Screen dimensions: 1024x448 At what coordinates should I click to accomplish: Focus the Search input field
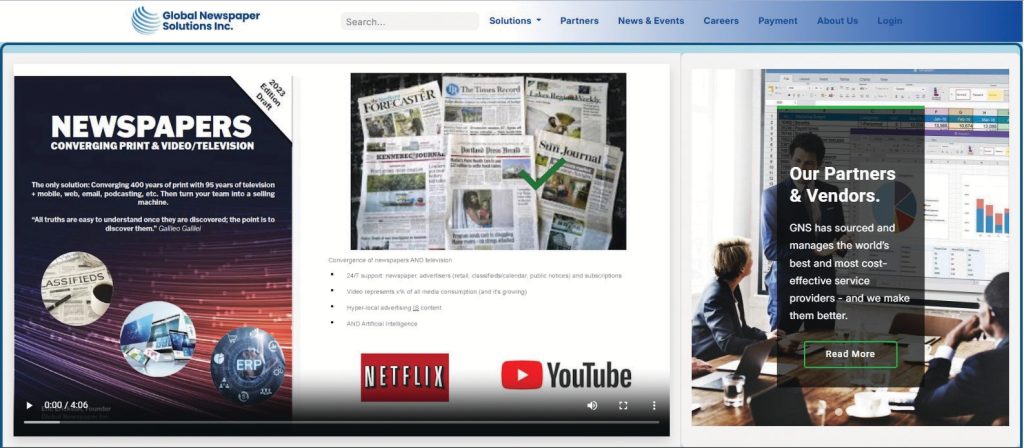(409, 21)
